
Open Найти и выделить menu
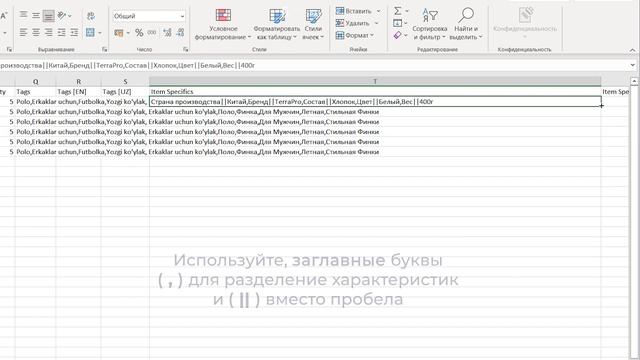pos(466,24)
